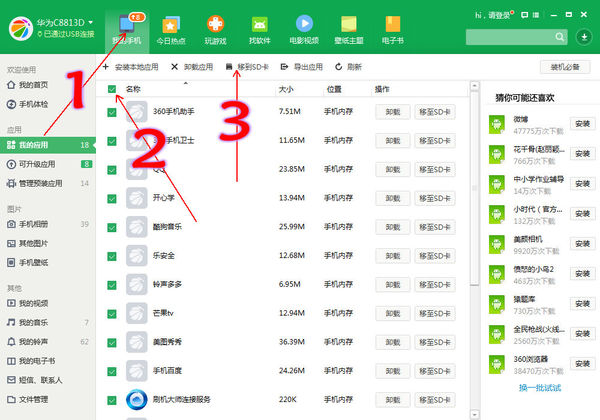This screenshot has height=420, width=600.
Task: Click the app list scrollbar up arrow
Action: [x=474, y=86]
